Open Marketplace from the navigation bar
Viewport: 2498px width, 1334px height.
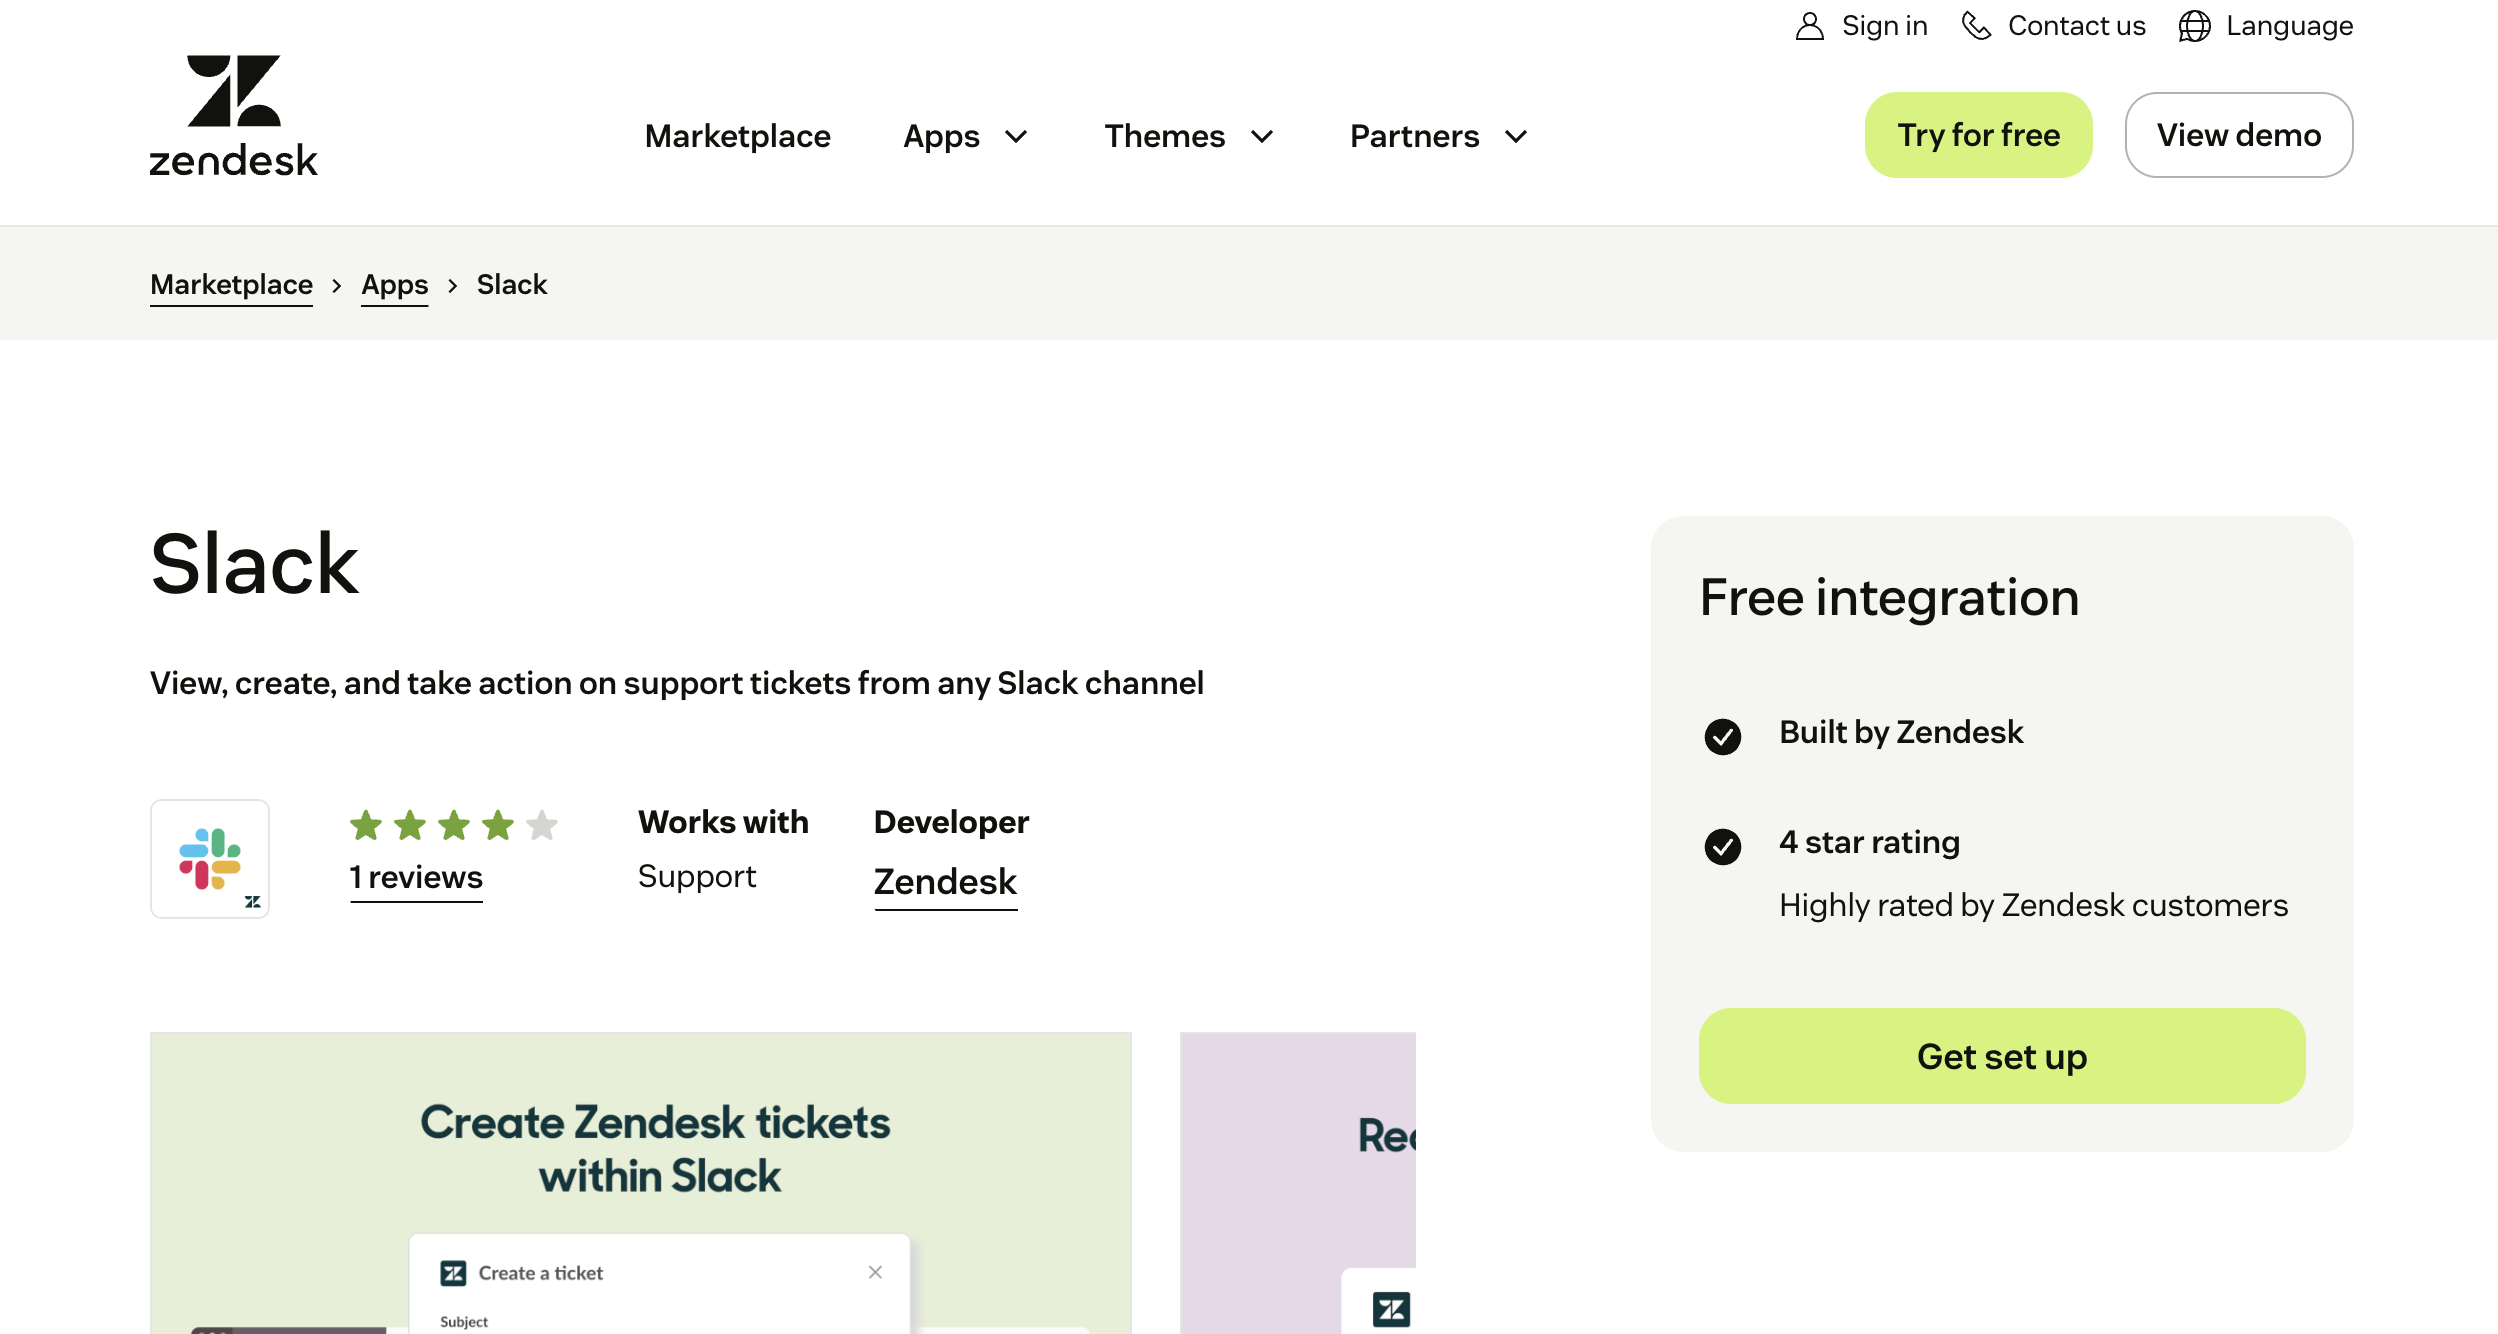(x=738, y=136)
